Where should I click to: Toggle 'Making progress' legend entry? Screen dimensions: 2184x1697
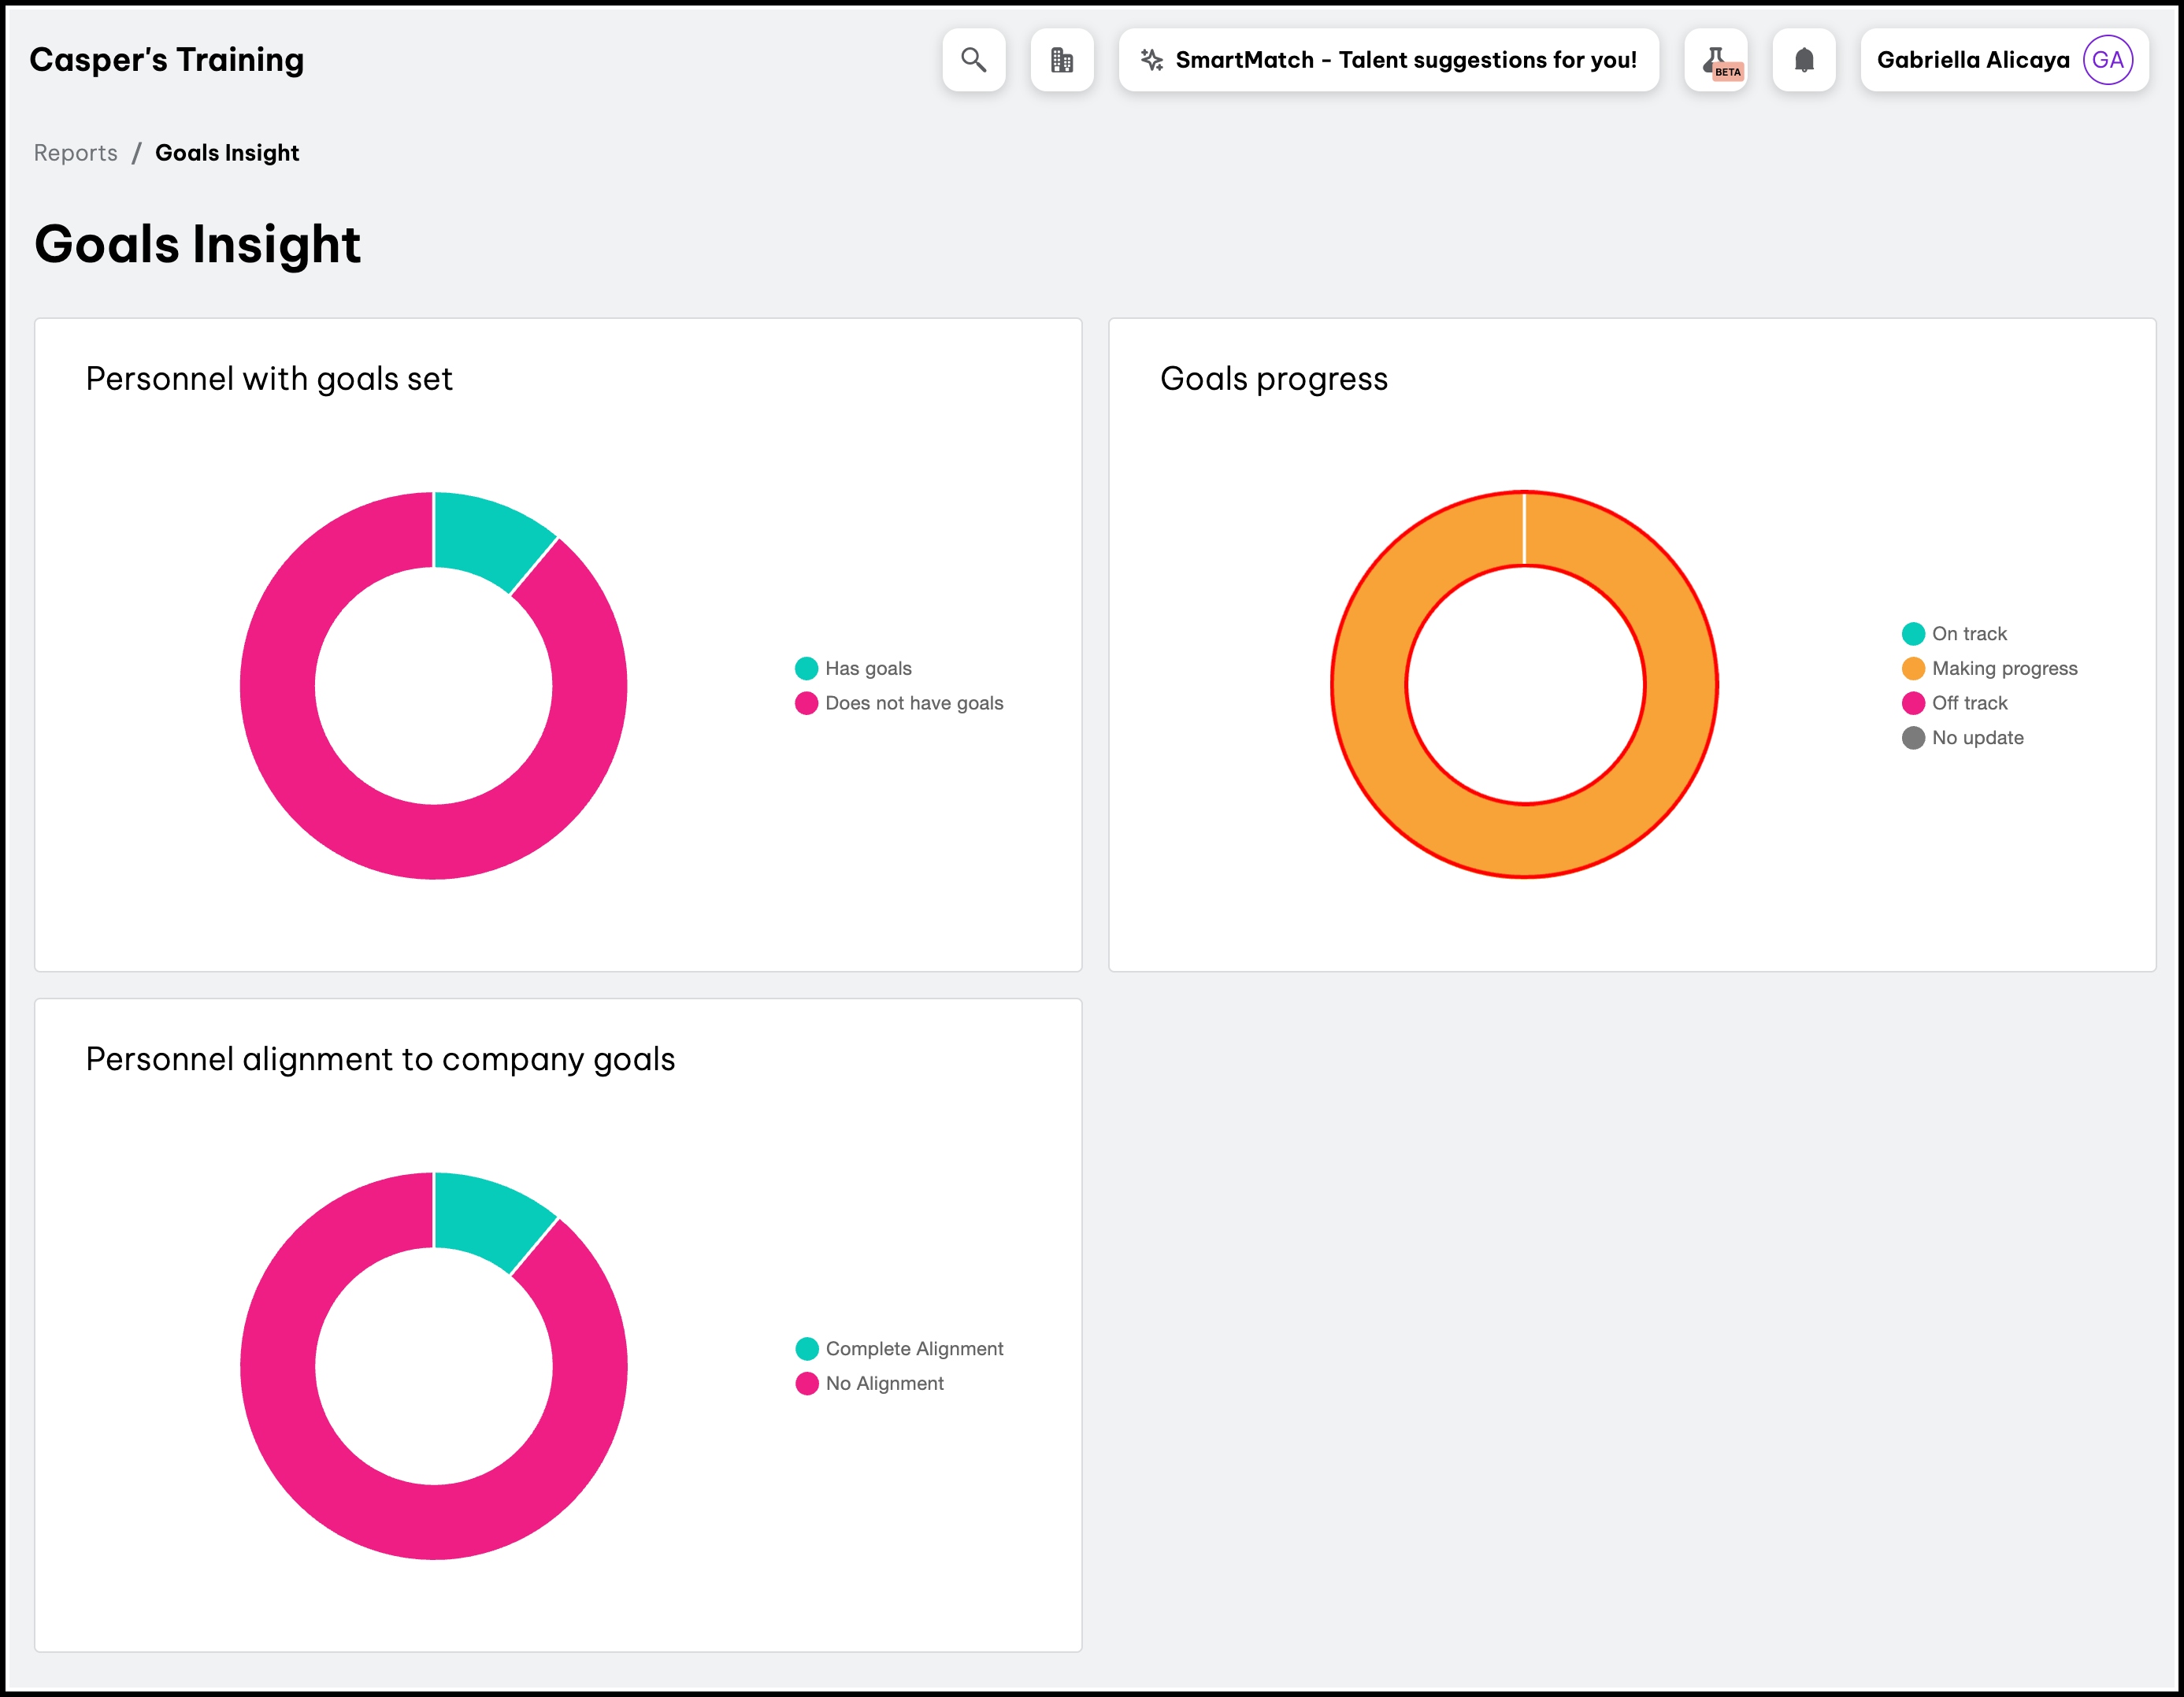click(2003, 668)
